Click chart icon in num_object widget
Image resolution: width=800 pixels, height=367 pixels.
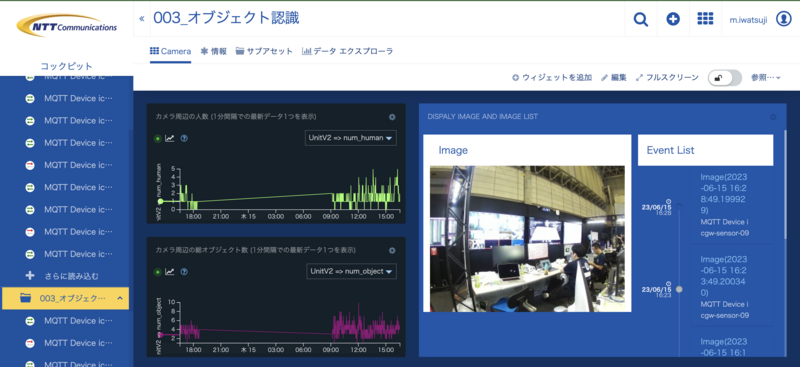(x=169, y=272)
